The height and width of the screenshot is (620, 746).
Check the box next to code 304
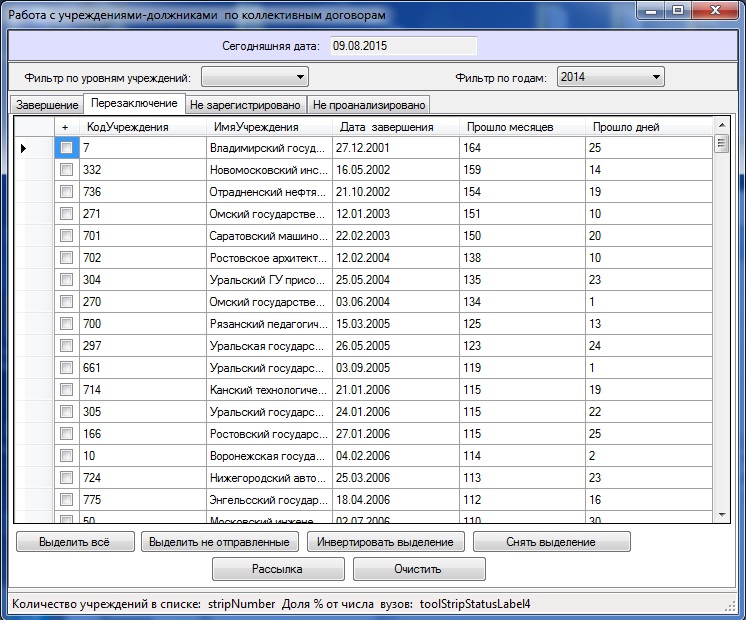tap(67, 279)
